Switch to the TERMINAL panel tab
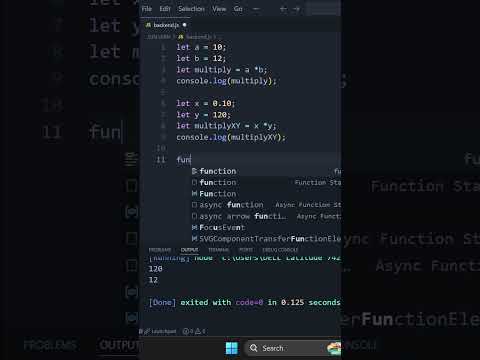This screenshot has width=480, height=360. [x=218, y=250]
